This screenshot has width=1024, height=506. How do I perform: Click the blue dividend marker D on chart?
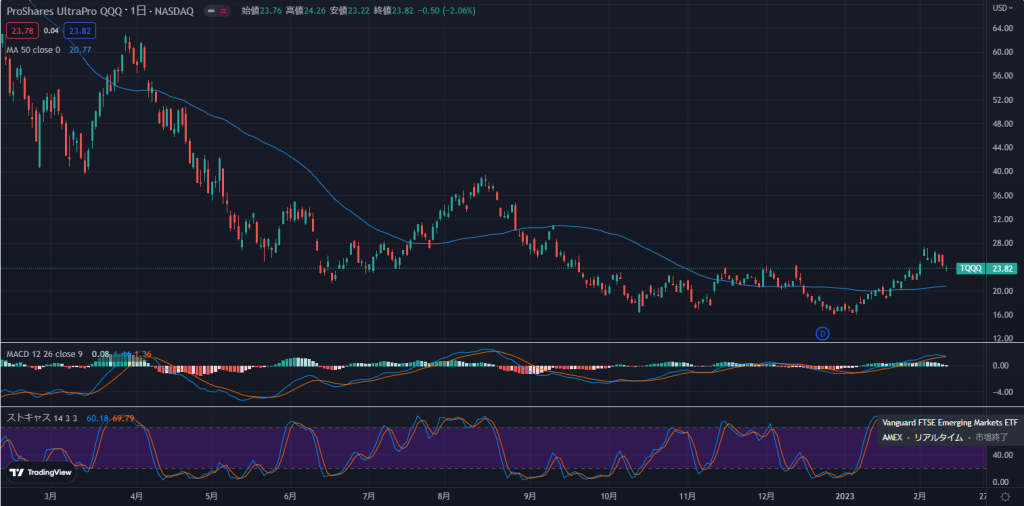pyautogui.click(x=823, y=334)
